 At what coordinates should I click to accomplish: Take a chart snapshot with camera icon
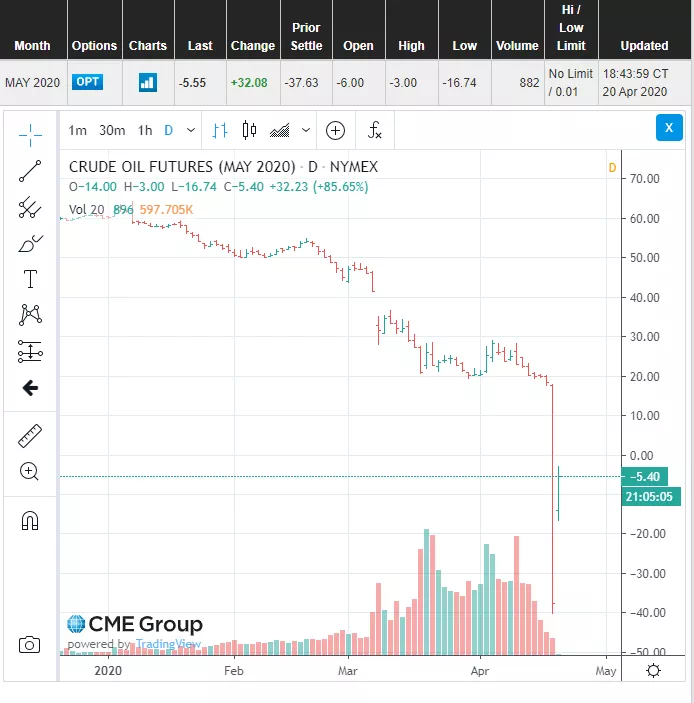click(30, 645)
